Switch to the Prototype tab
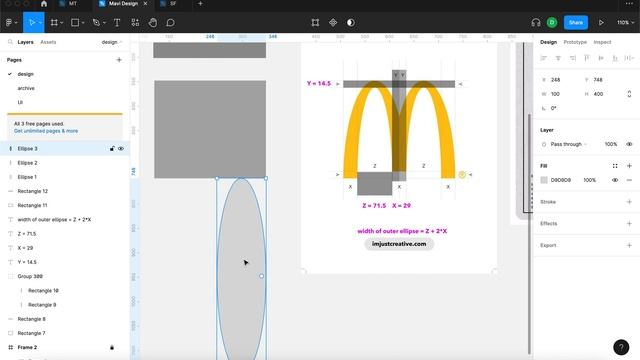 575,42
